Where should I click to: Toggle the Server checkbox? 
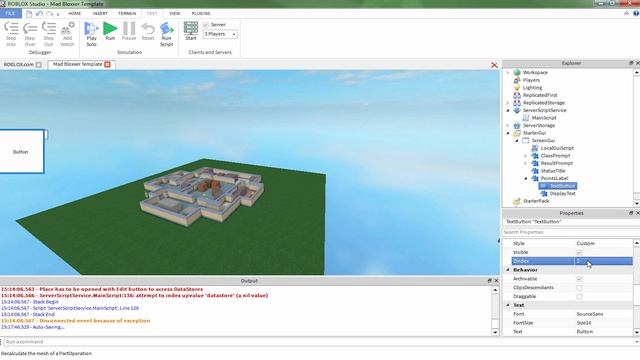206,25
